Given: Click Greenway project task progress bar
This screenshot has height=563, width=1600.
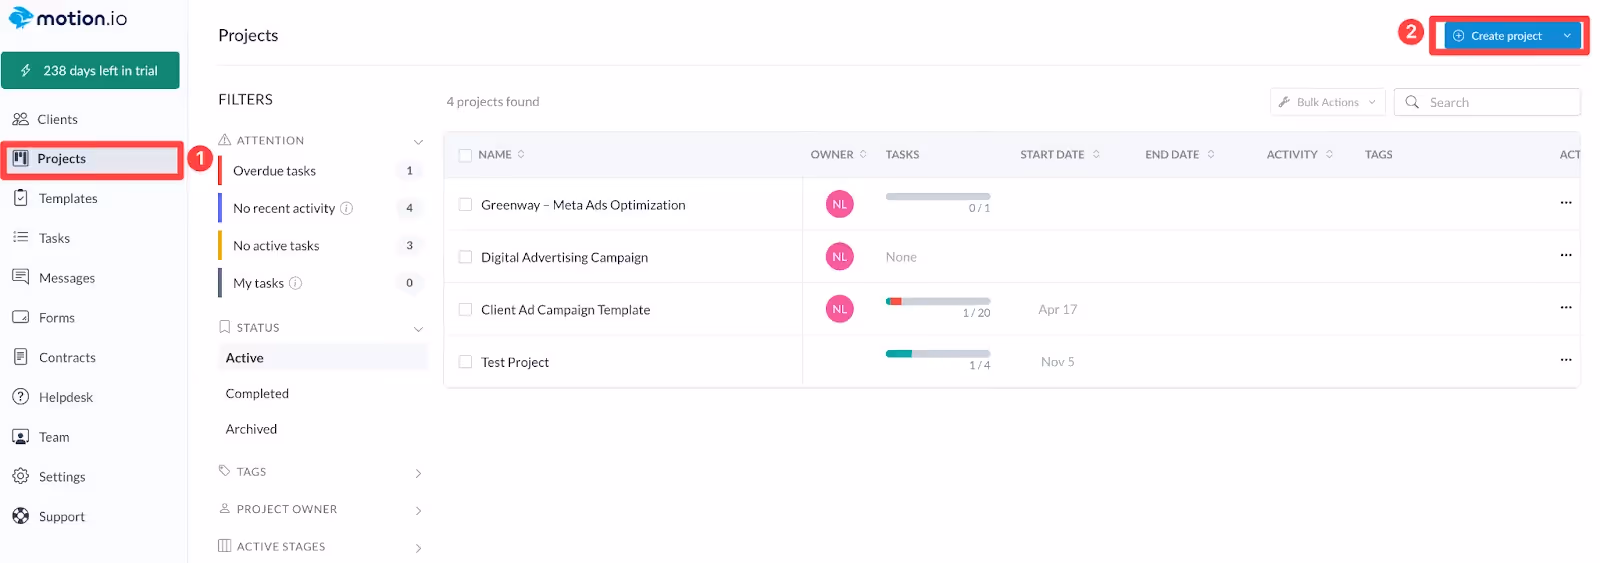Looking at the screenshot, I should [938, 196].
